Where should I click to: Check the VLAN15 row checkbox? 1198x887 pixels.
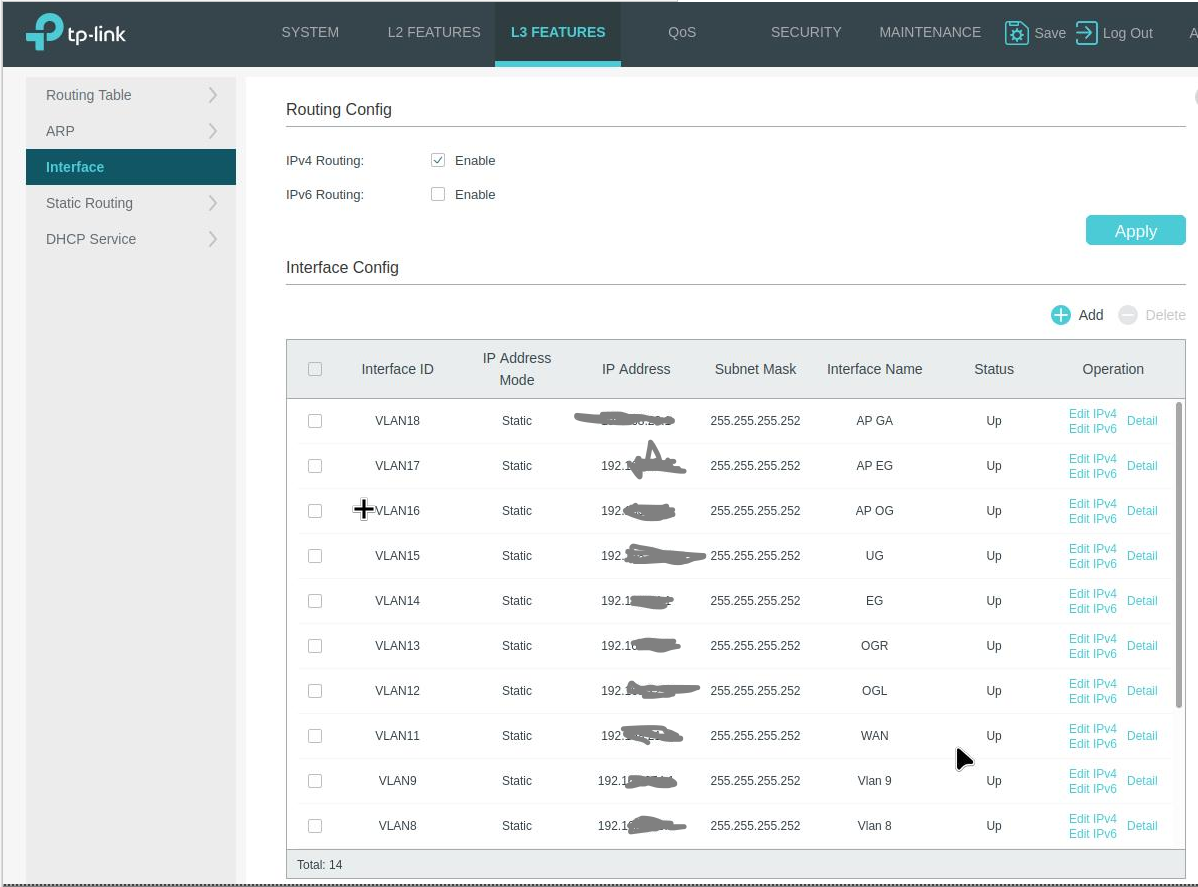315,556
